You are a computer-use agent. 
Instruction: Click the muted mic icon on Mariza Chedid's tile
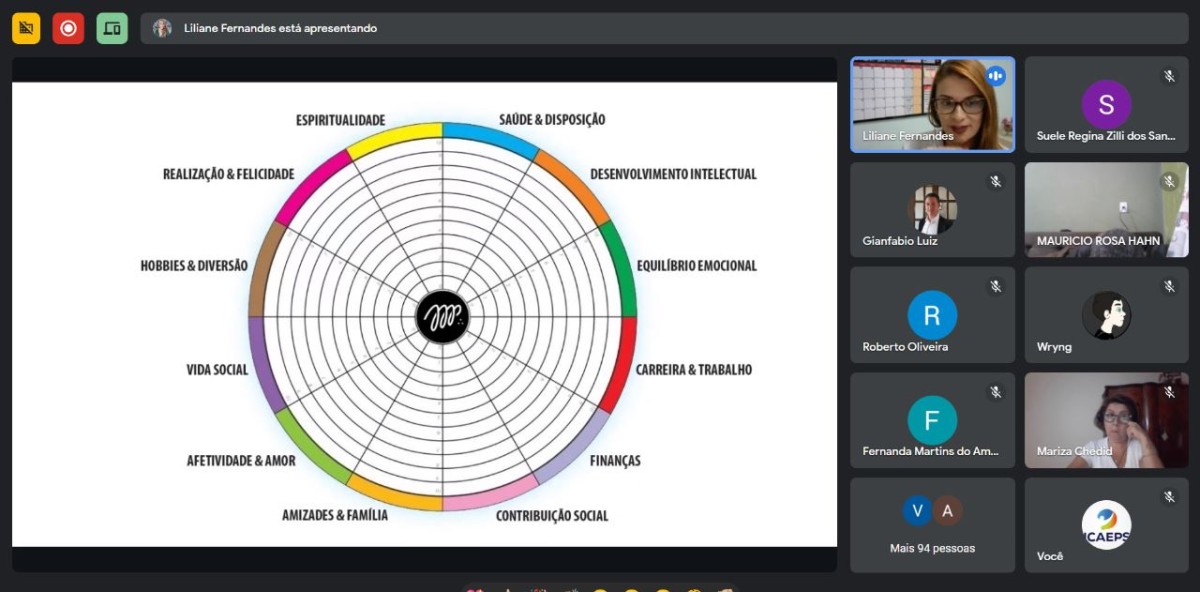[x=1169, y=392]
